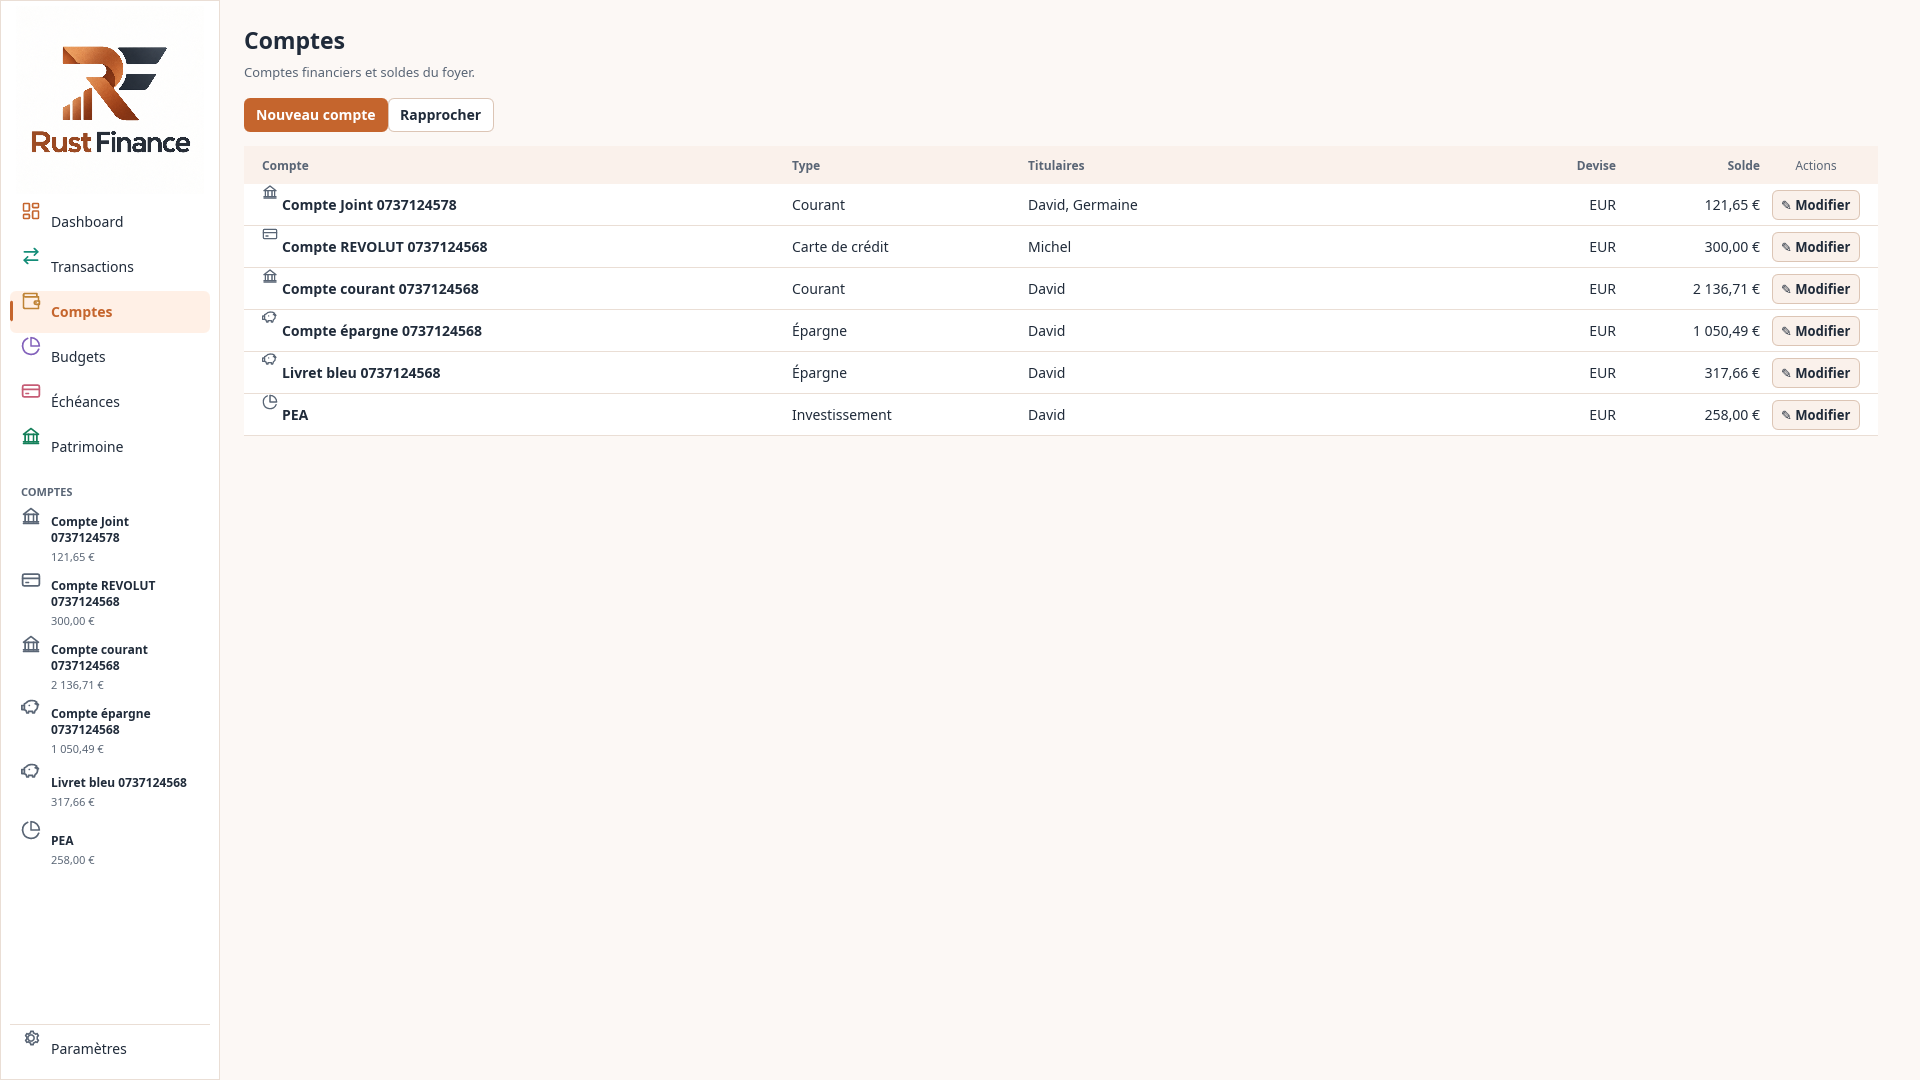Click the Titulaires column header
Image resolution: width=1920 pixels, height=1080 pixels.
pyautogui.click(x=1056, y=166)
